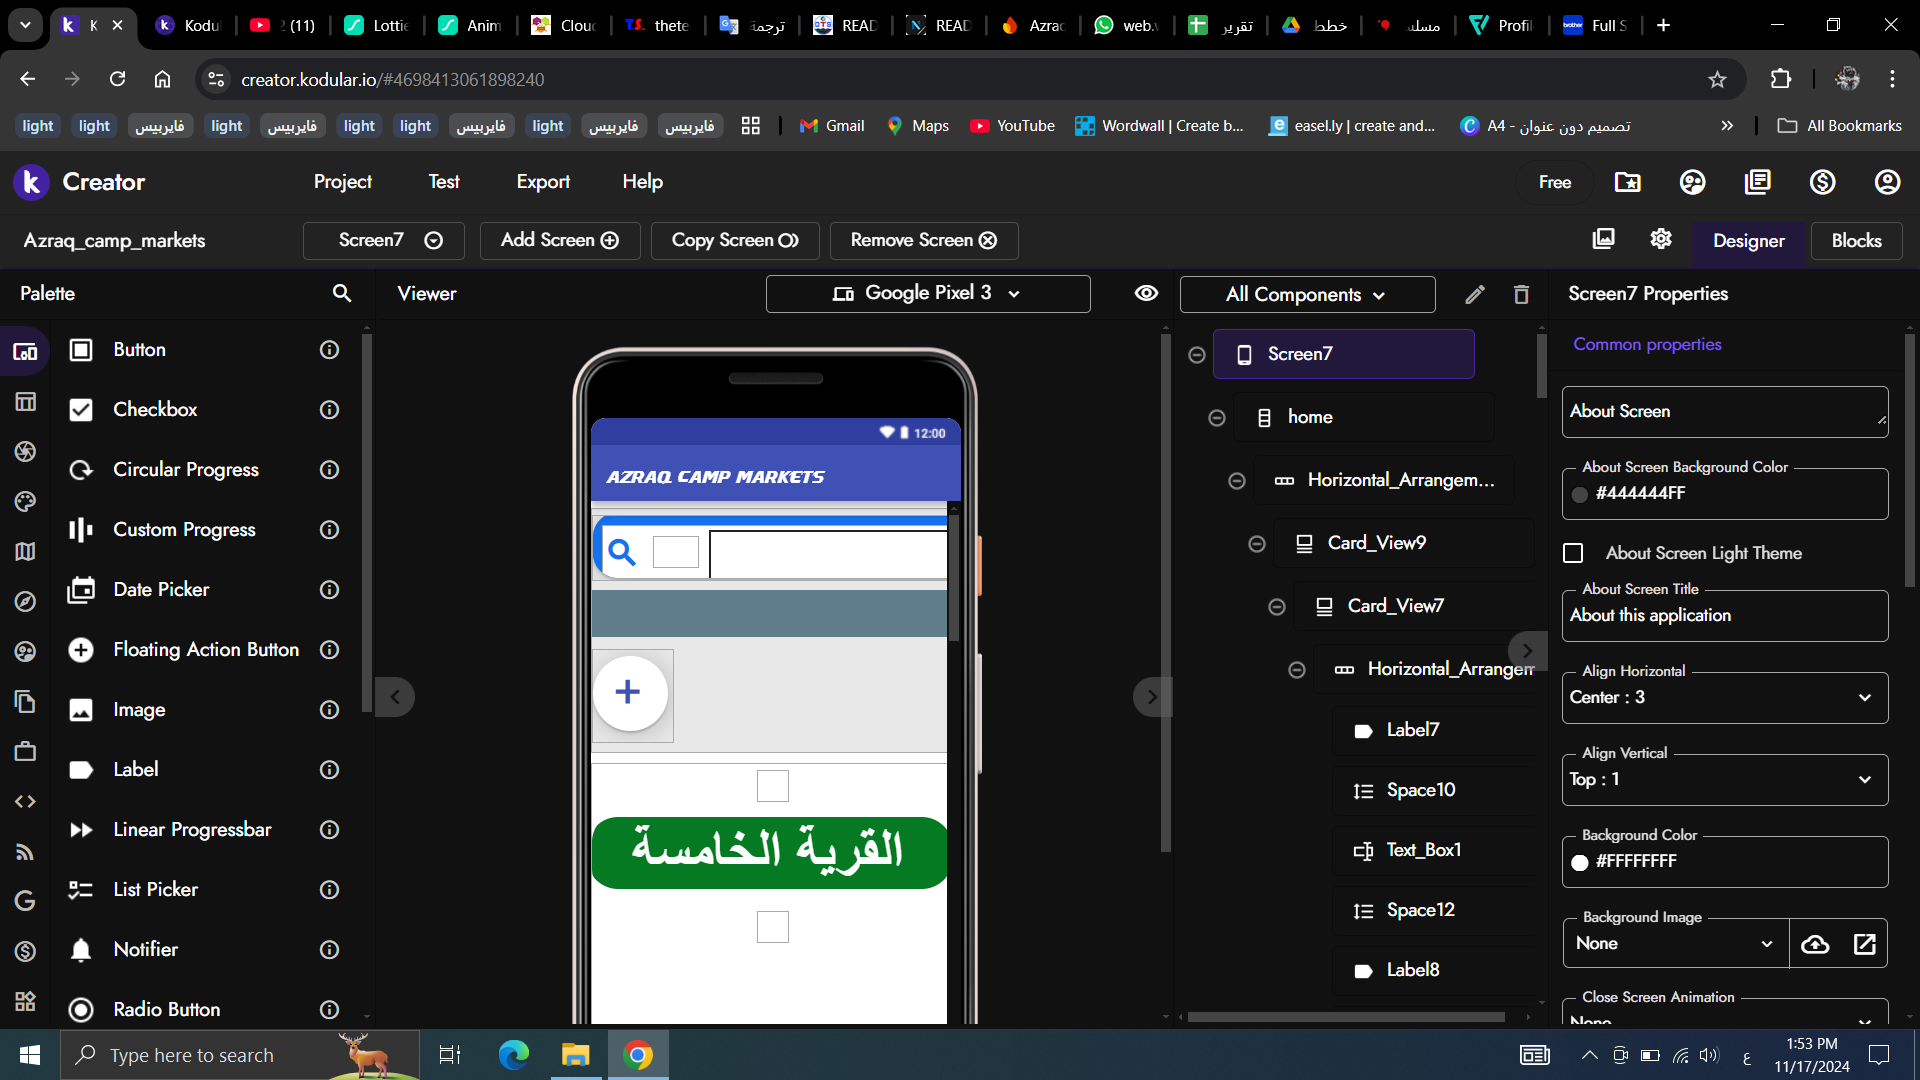Click the delete component trash icon
The height and width of the screenshot is (1080, 1920).
pyautogui.click(x=1521, y=294)
